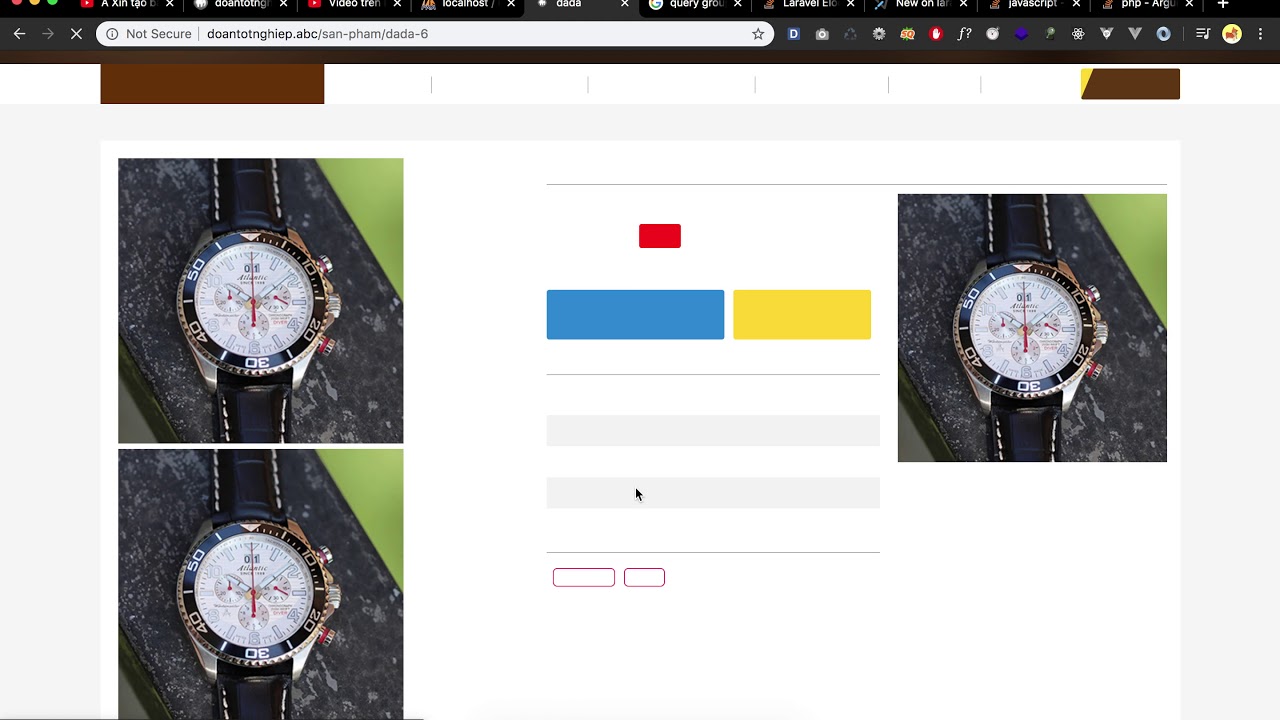Open the Chrome three-dot menu
This screenshot has width=1280, height=720.
[1261, 34]
